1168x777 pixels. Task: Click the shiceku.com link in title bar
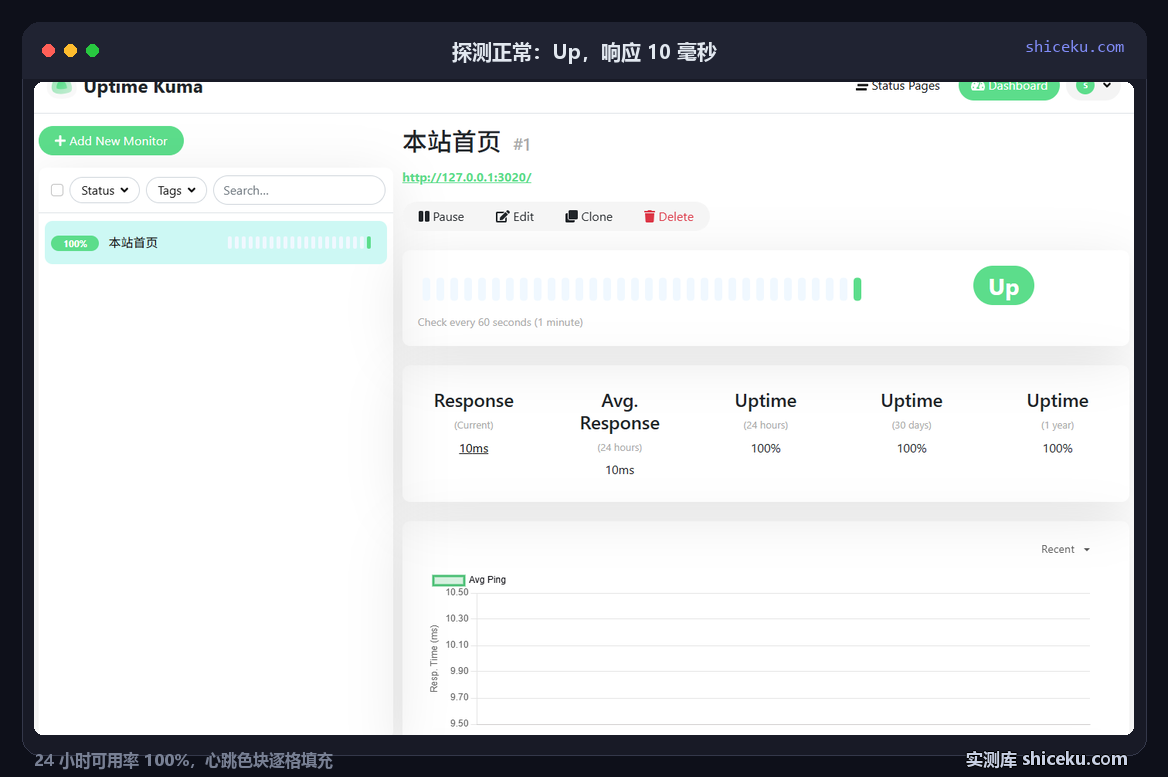point(1074,47)
